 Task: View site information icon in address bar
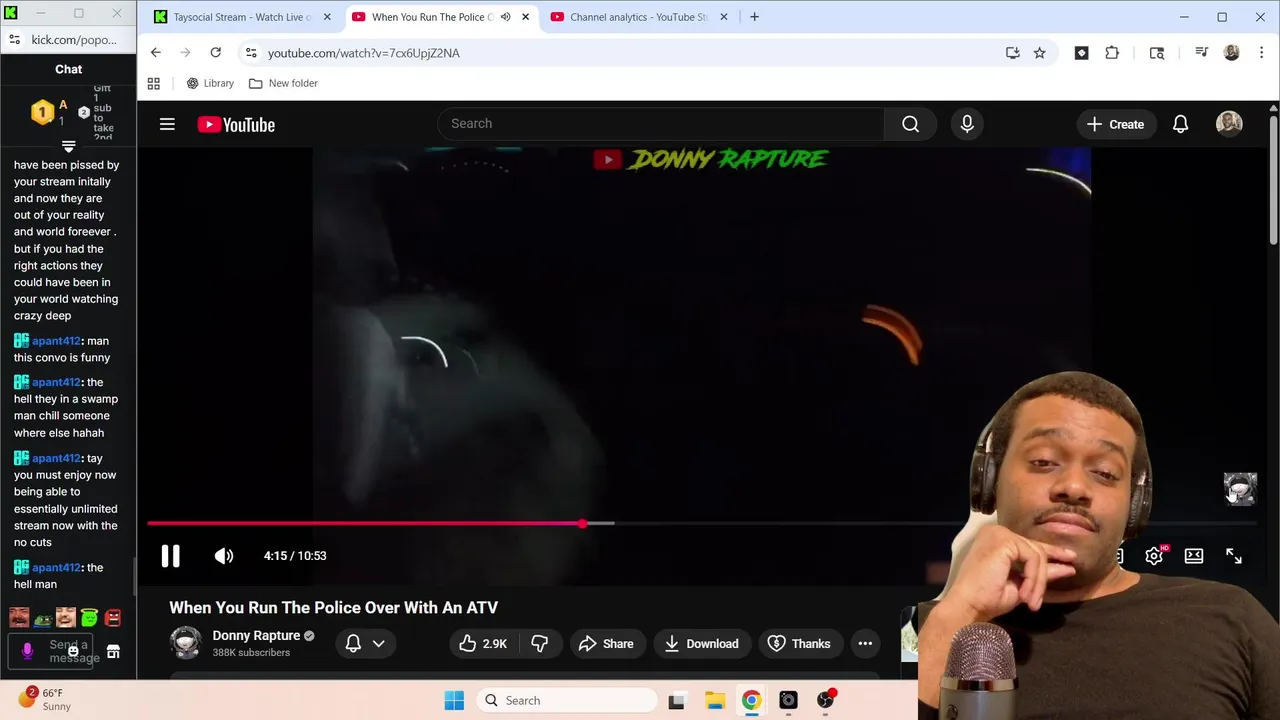tap(251, 53)
